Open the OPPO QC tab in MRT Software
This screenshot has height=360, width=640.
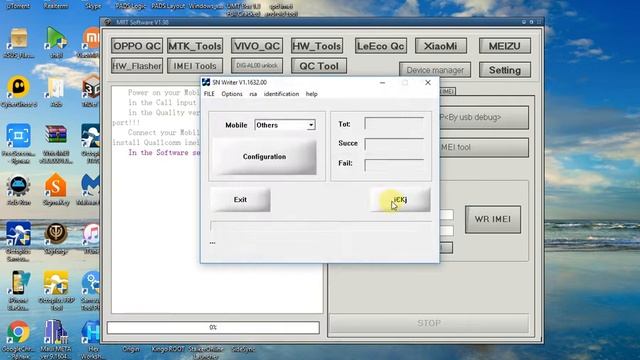tap(137, 46)
